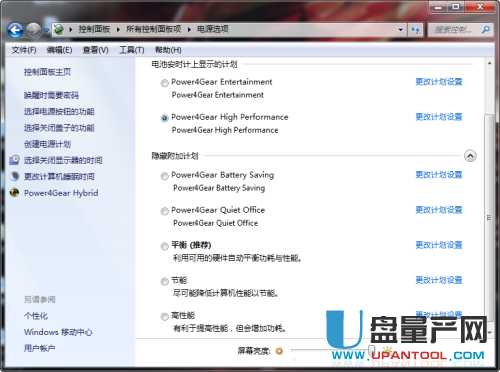The width and height of the screenshot is (500, 372).
Task: Collapse the 隐藏附加计划 section chevron
Action: point(470,156)
